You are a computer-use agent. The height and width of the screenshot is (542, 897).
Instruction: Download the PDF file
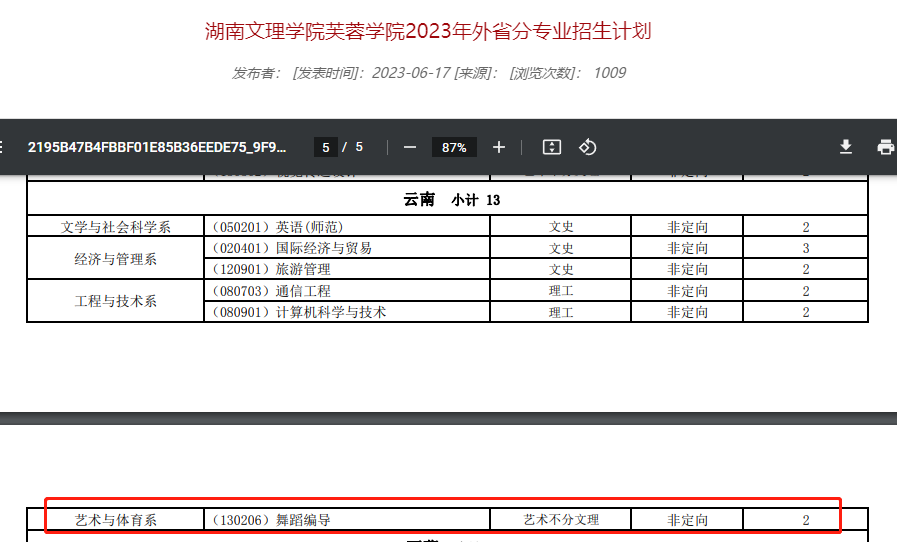click(x=846, y=147)
